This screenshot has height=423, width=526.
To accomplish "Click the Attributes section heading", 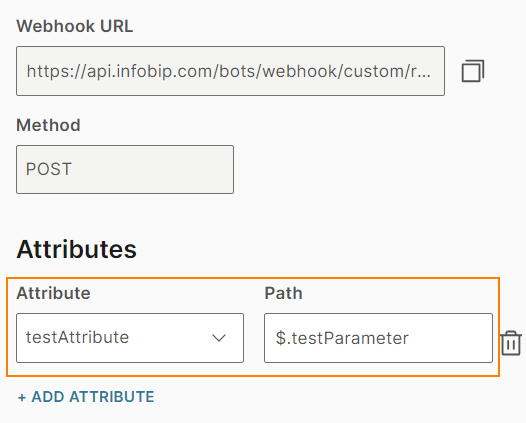I will click(x=76, y=249).
